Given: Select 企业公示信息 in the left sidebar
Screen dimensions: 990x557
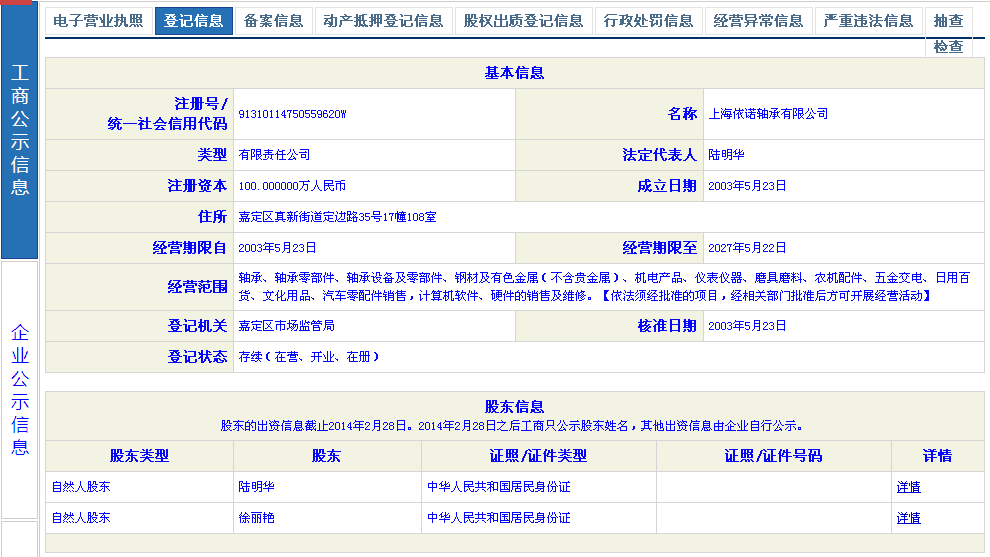Looking at the screenshot, I should point(19,390).
